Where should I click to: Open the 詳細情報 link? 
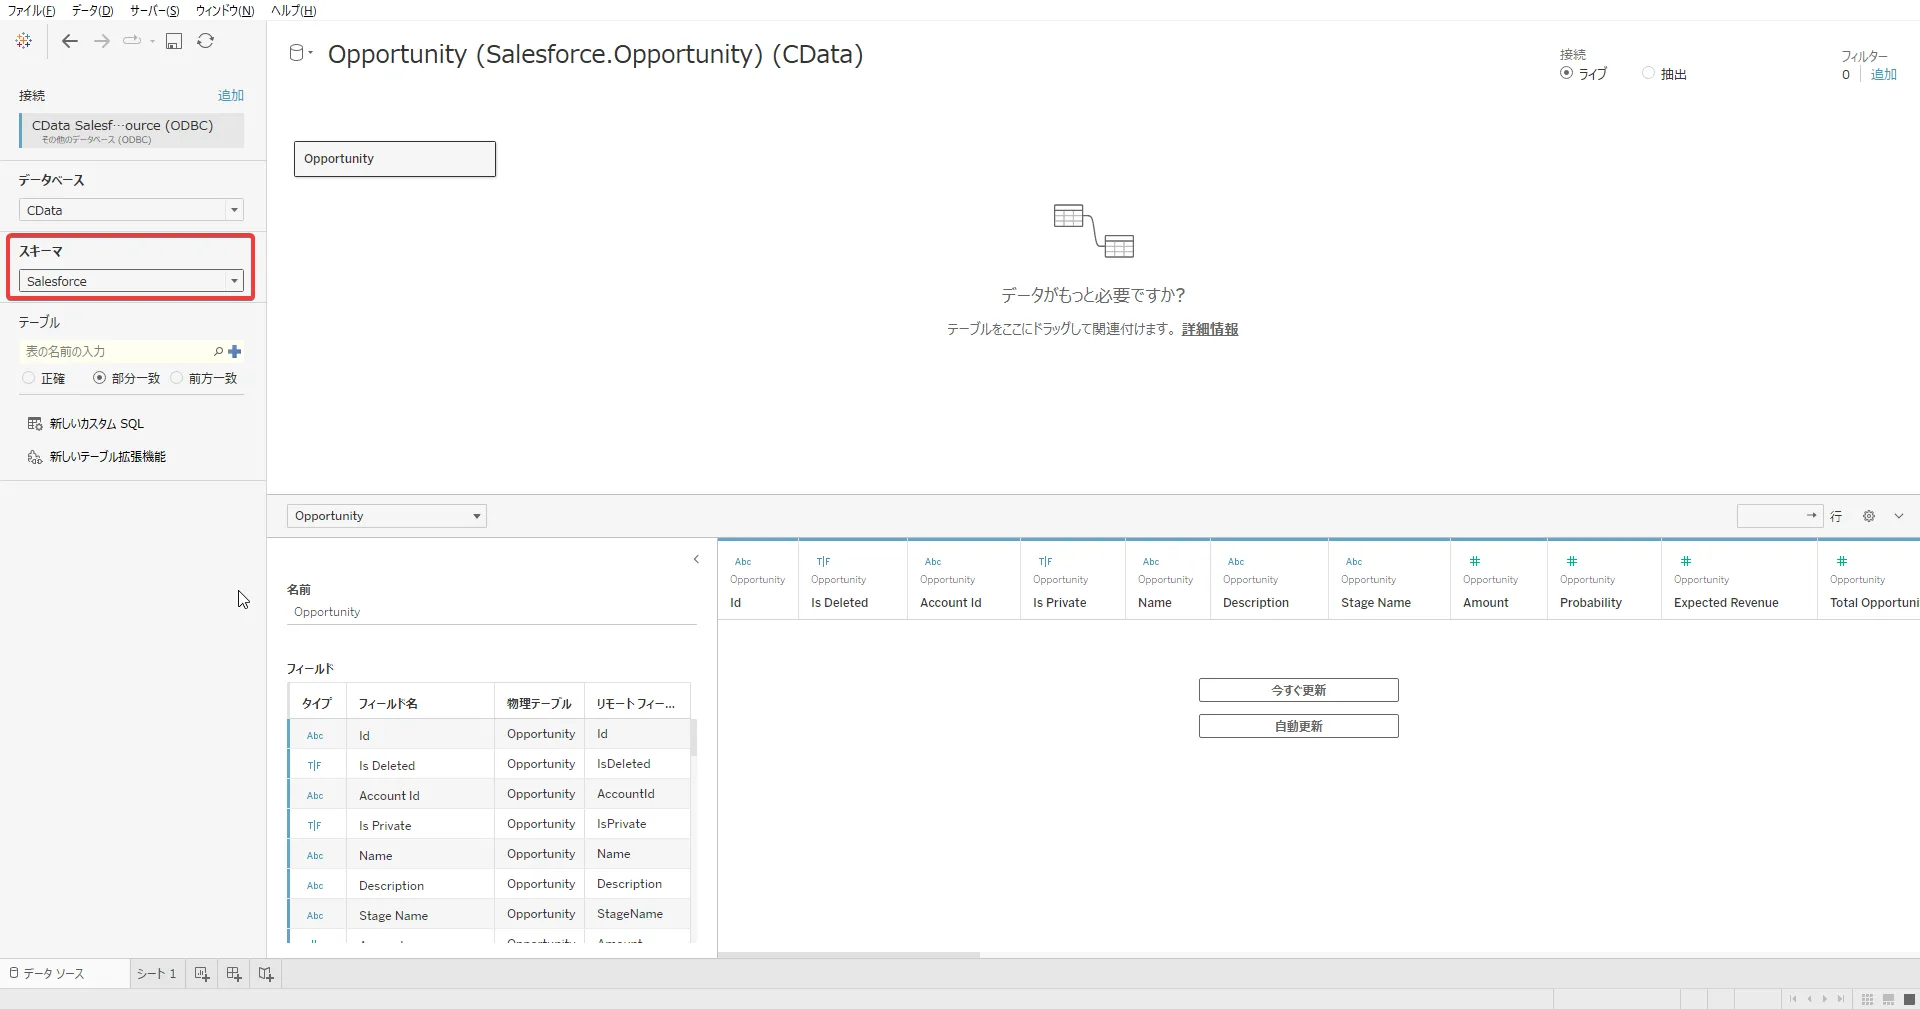coord(1210,328)
